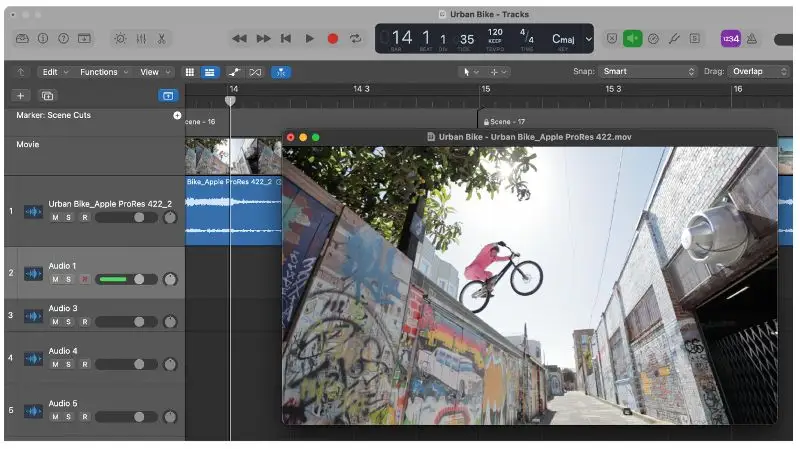Add a new track with plus button
Screen dimensions: 800x449
[21, 96]
